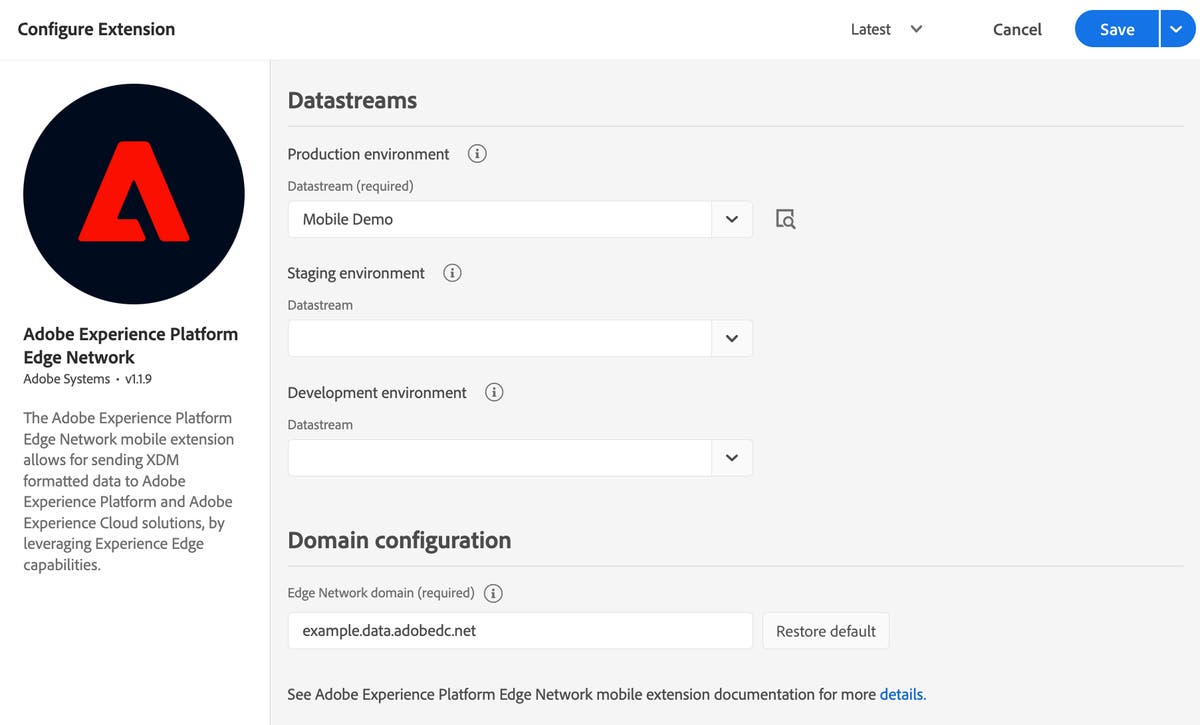Screen dimensions: 1200x725
Task: Open the Latest version dropdown
Action: click(x=886, y=29)
